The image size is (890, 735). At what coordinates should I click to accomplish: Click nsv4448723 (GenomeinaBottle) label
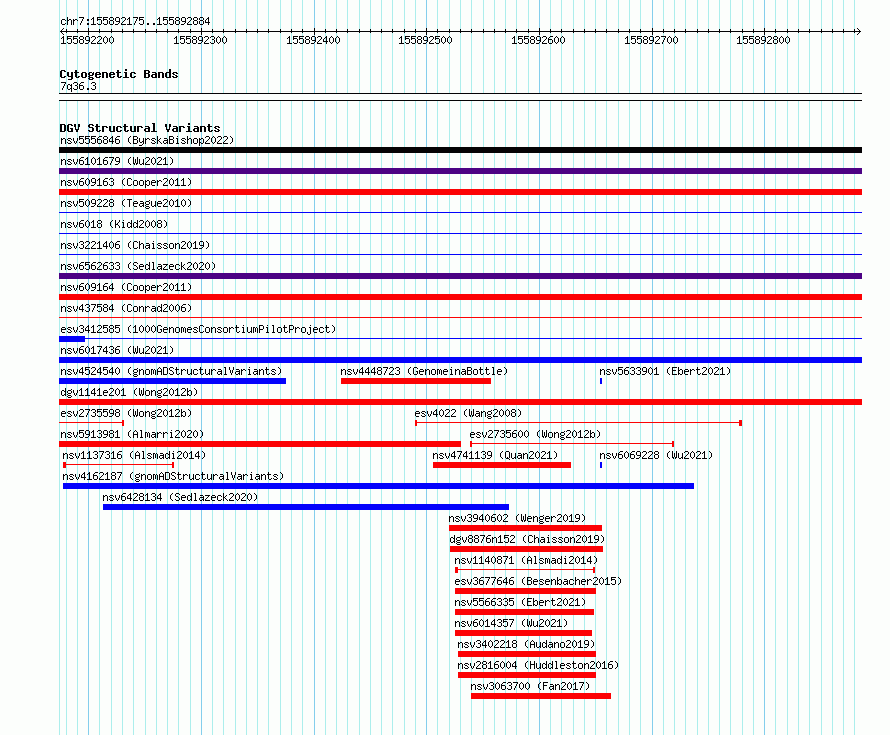(x=424, y=371)
